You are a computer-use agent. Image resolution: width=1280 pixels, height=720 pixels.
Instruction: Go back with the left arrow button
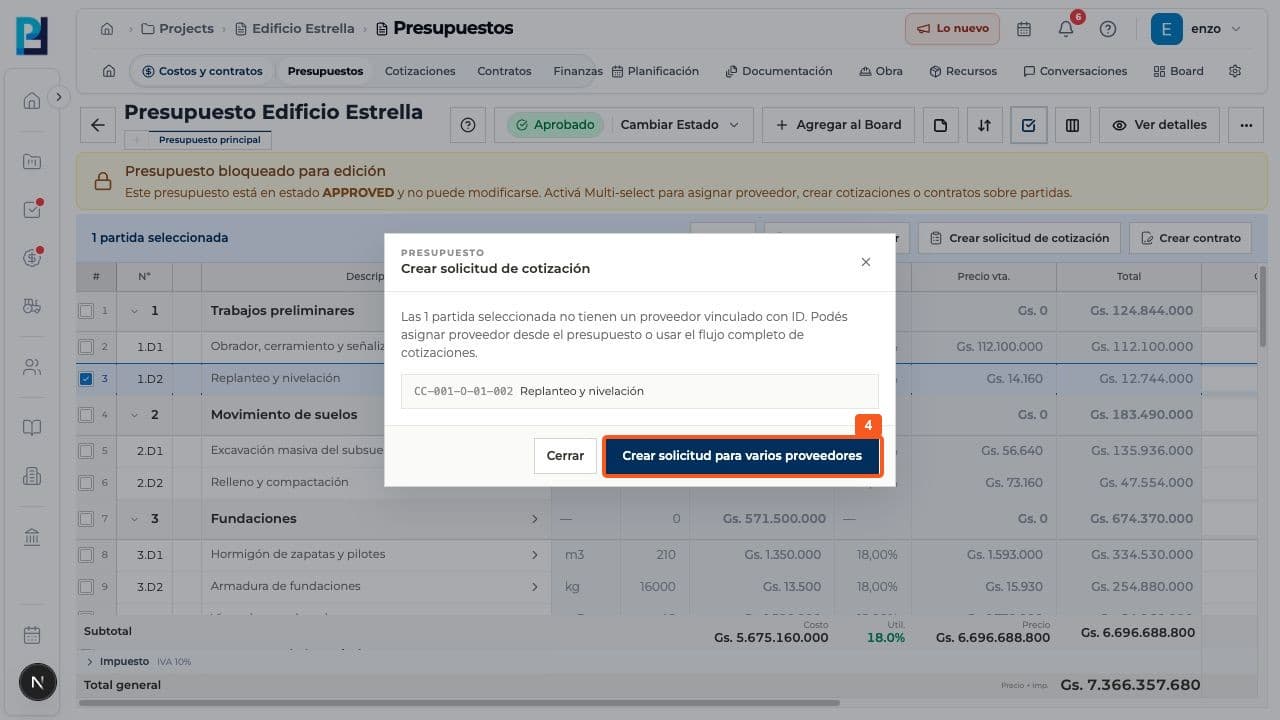pyautogui.click(x=97, y=125)
